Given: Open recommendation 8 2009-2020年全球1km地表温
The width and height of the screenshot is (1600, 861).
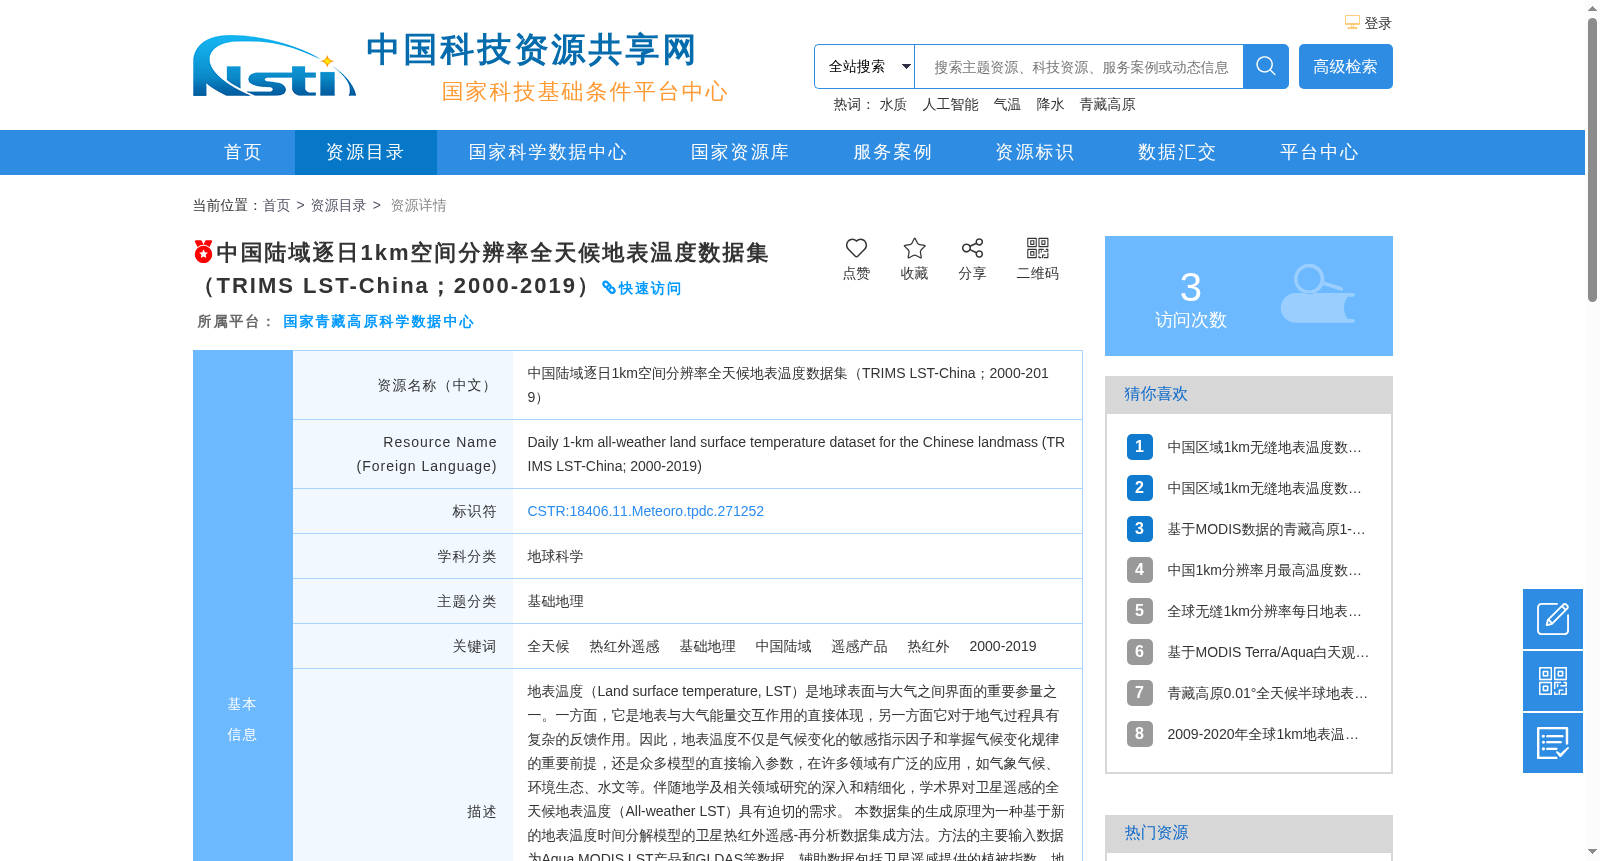Looking at the screenshot, I should pyautogui.click(x=1263, y=734).
